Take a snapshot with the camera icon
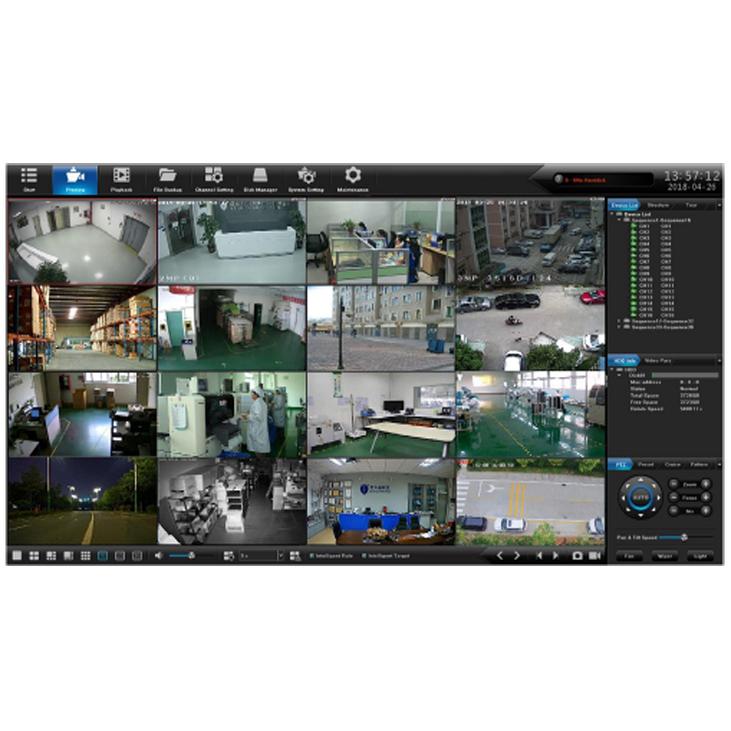The height and width of the screenshot is (731, 731). pos(577,556)
